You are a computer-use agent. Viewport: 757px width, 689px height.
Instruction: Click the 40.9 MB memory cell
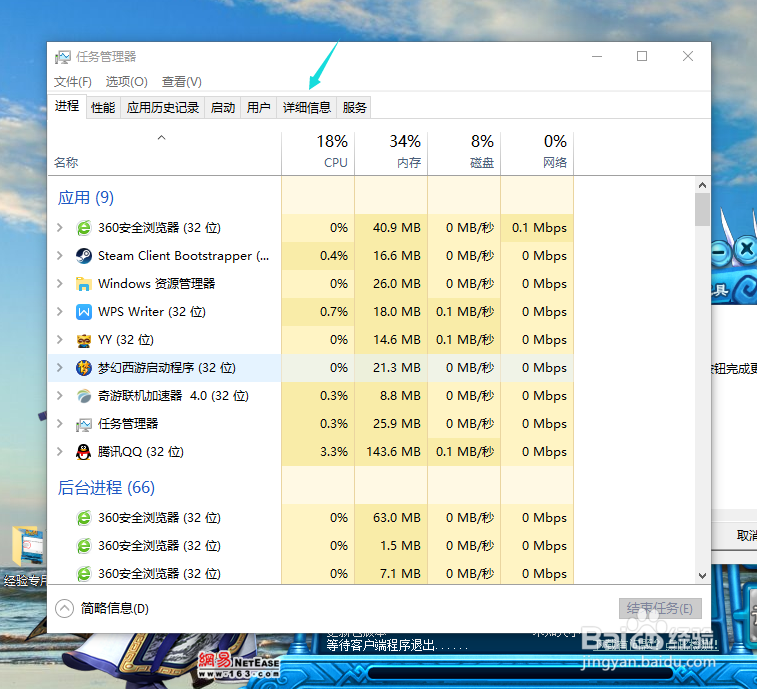pos(391,227)
